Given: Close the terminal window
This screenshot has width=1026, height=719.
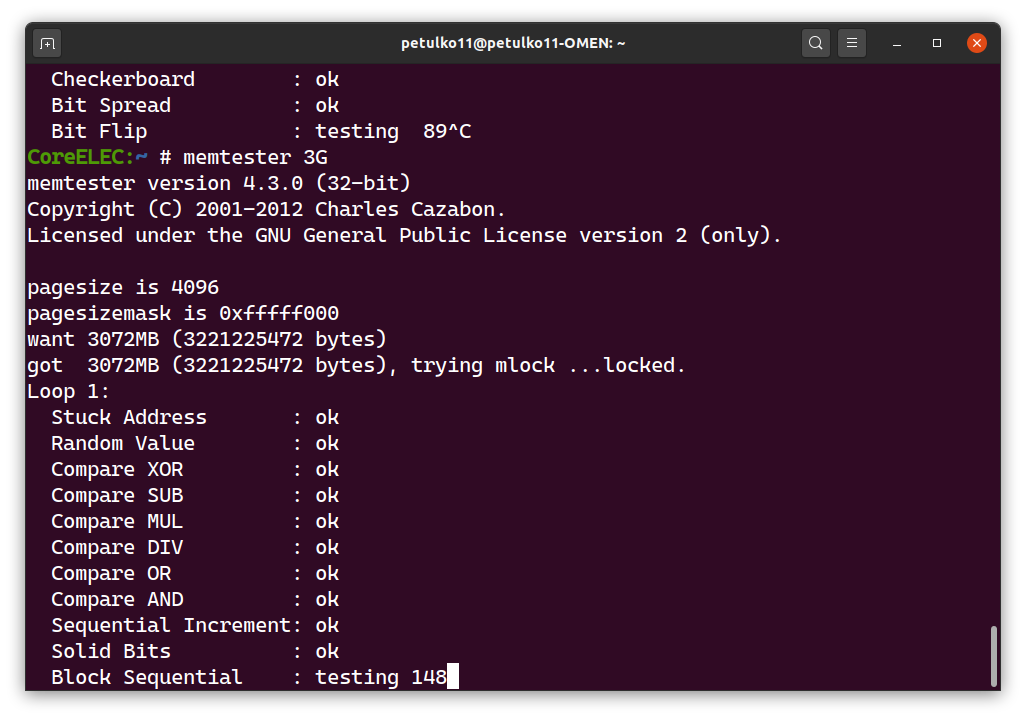Looking at the screenshot, I should [x=977, y=43].
